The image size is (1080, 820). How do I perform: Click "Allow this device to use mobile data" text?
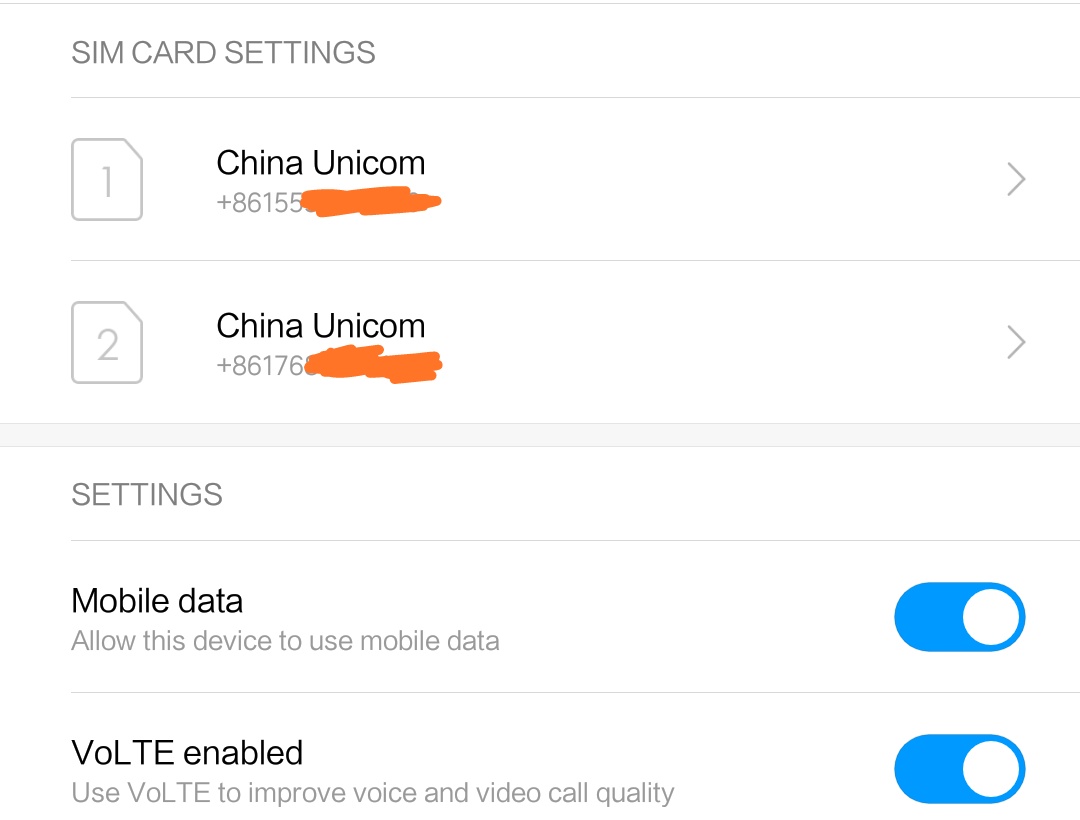coord(285,641)
